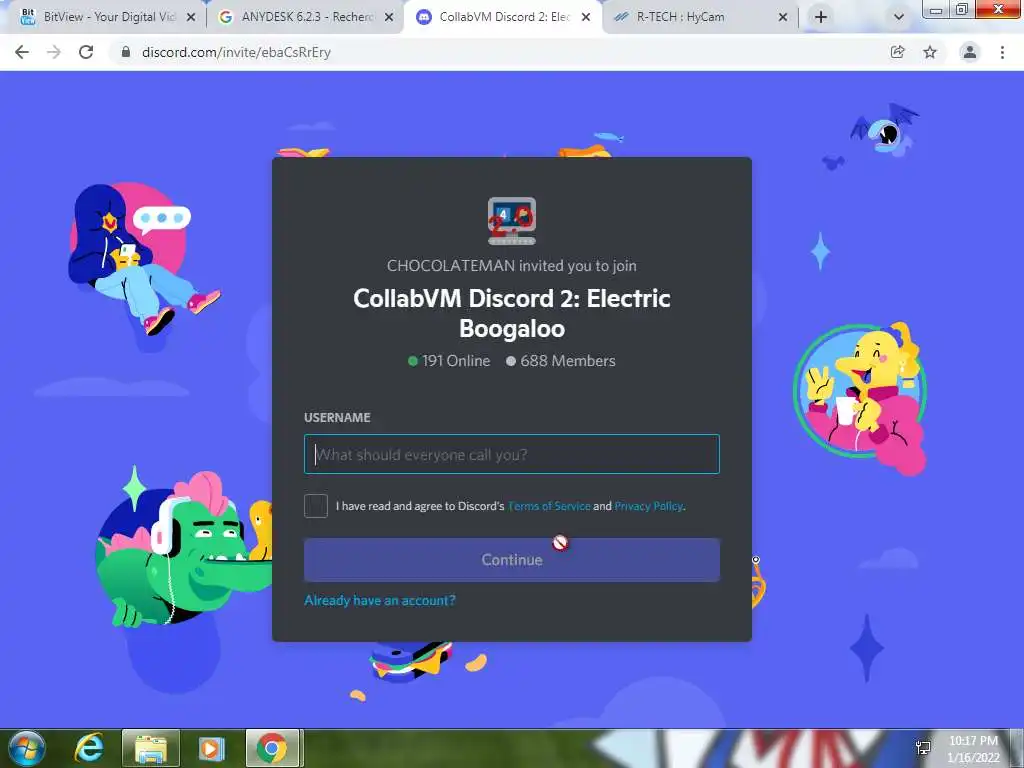This screenshot has width=1024, height=768.
Task: Focus the Username input field
Action: 512,454
